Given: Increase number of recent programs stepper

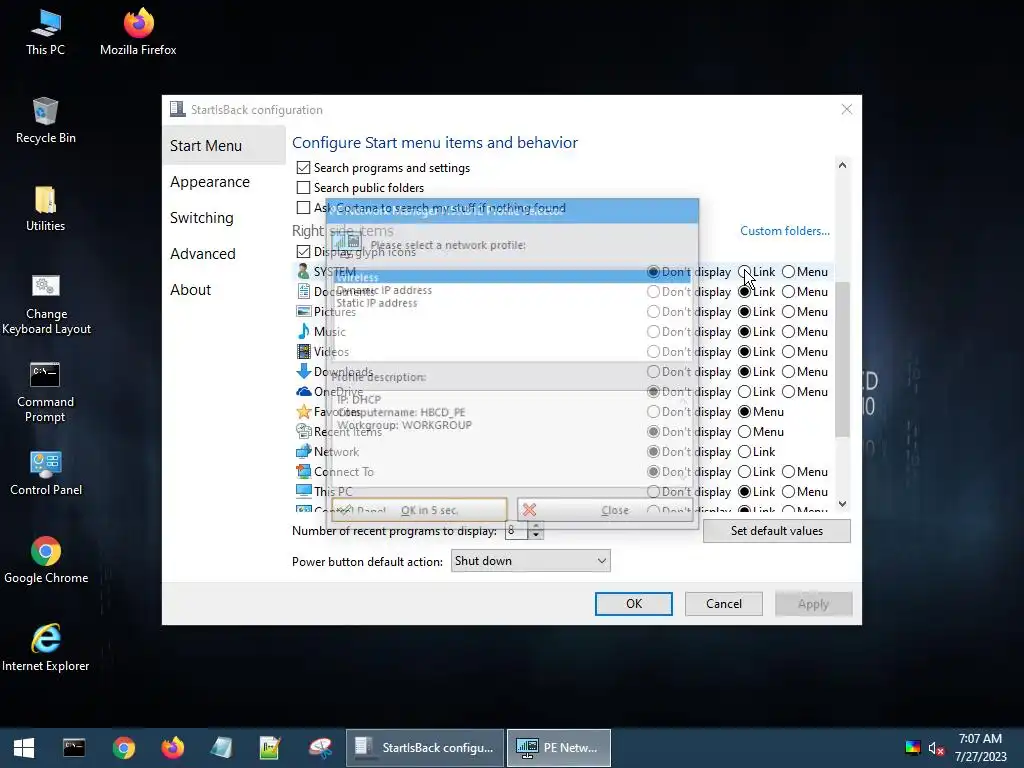Looking at the screenshot, I should [536, 526].
